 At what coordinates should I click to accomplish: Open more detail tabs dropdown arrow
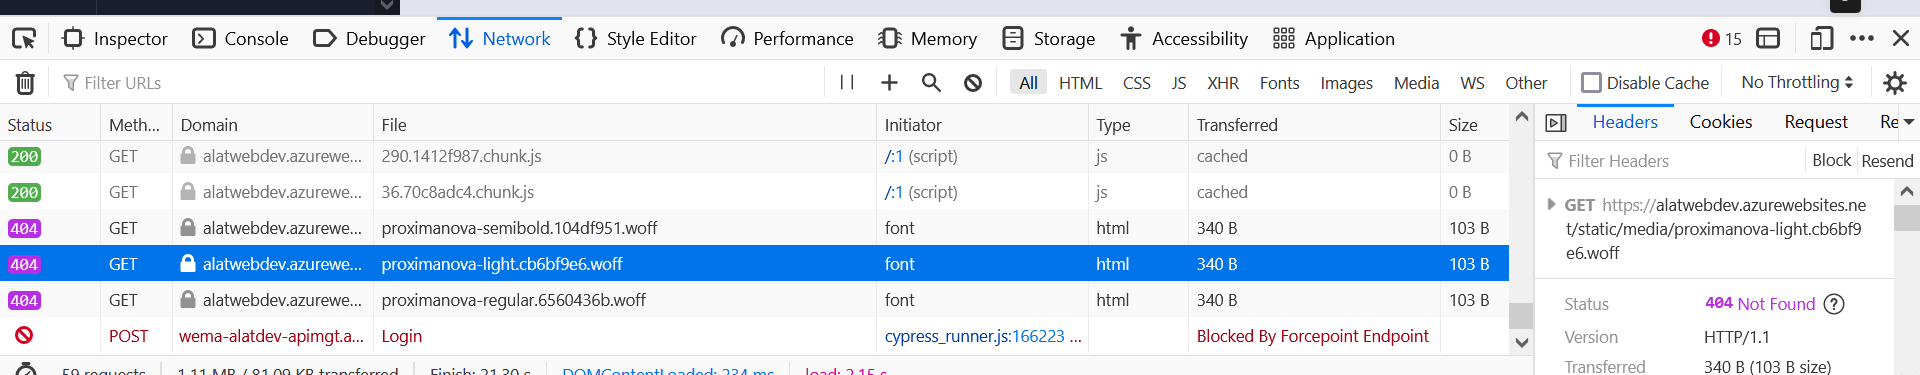tap(1909, 122)
